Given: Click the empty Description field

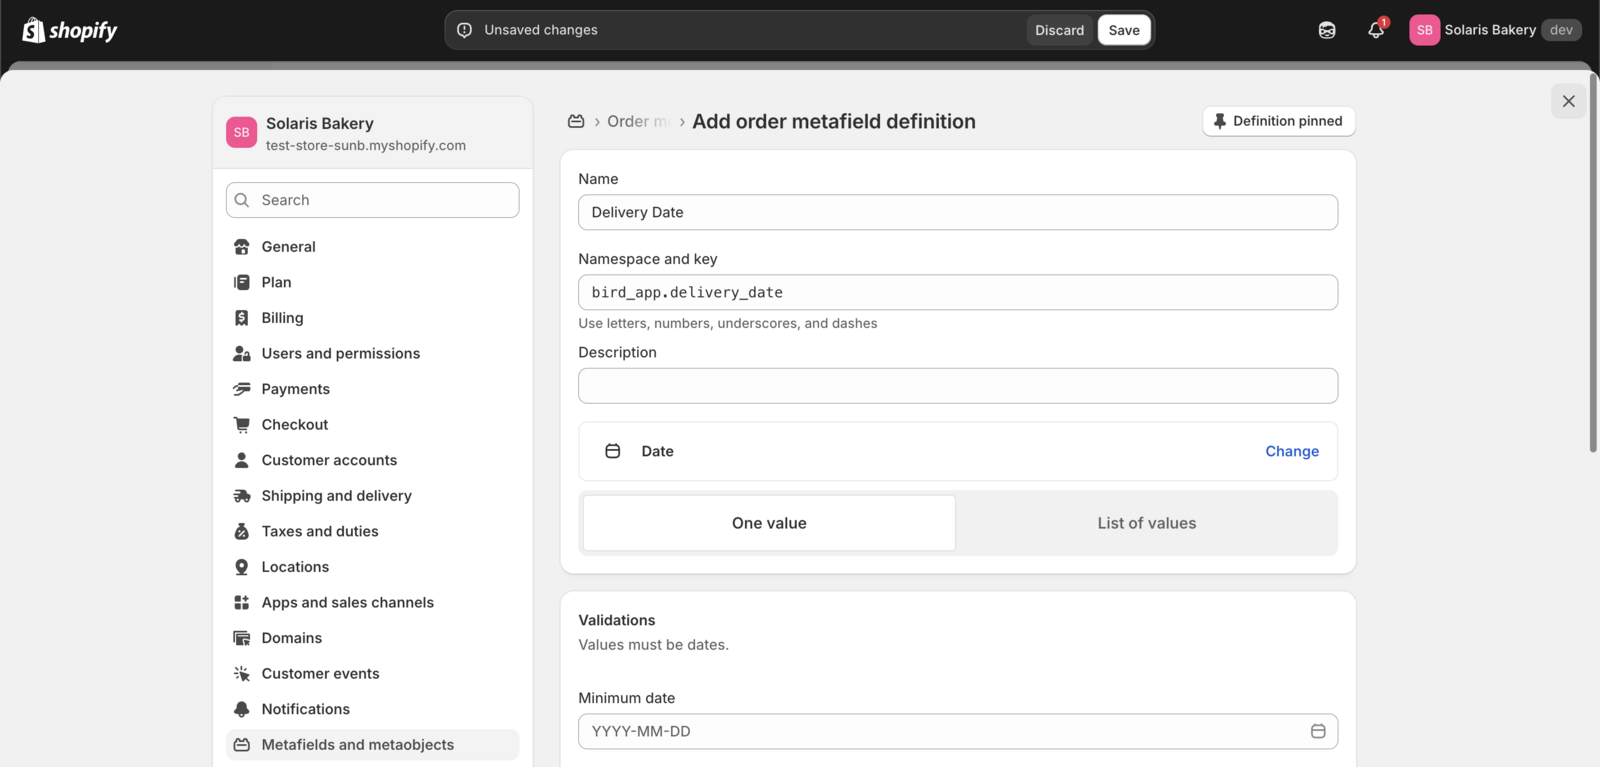Looking at the screenshot, I should (x=958, y=386).
